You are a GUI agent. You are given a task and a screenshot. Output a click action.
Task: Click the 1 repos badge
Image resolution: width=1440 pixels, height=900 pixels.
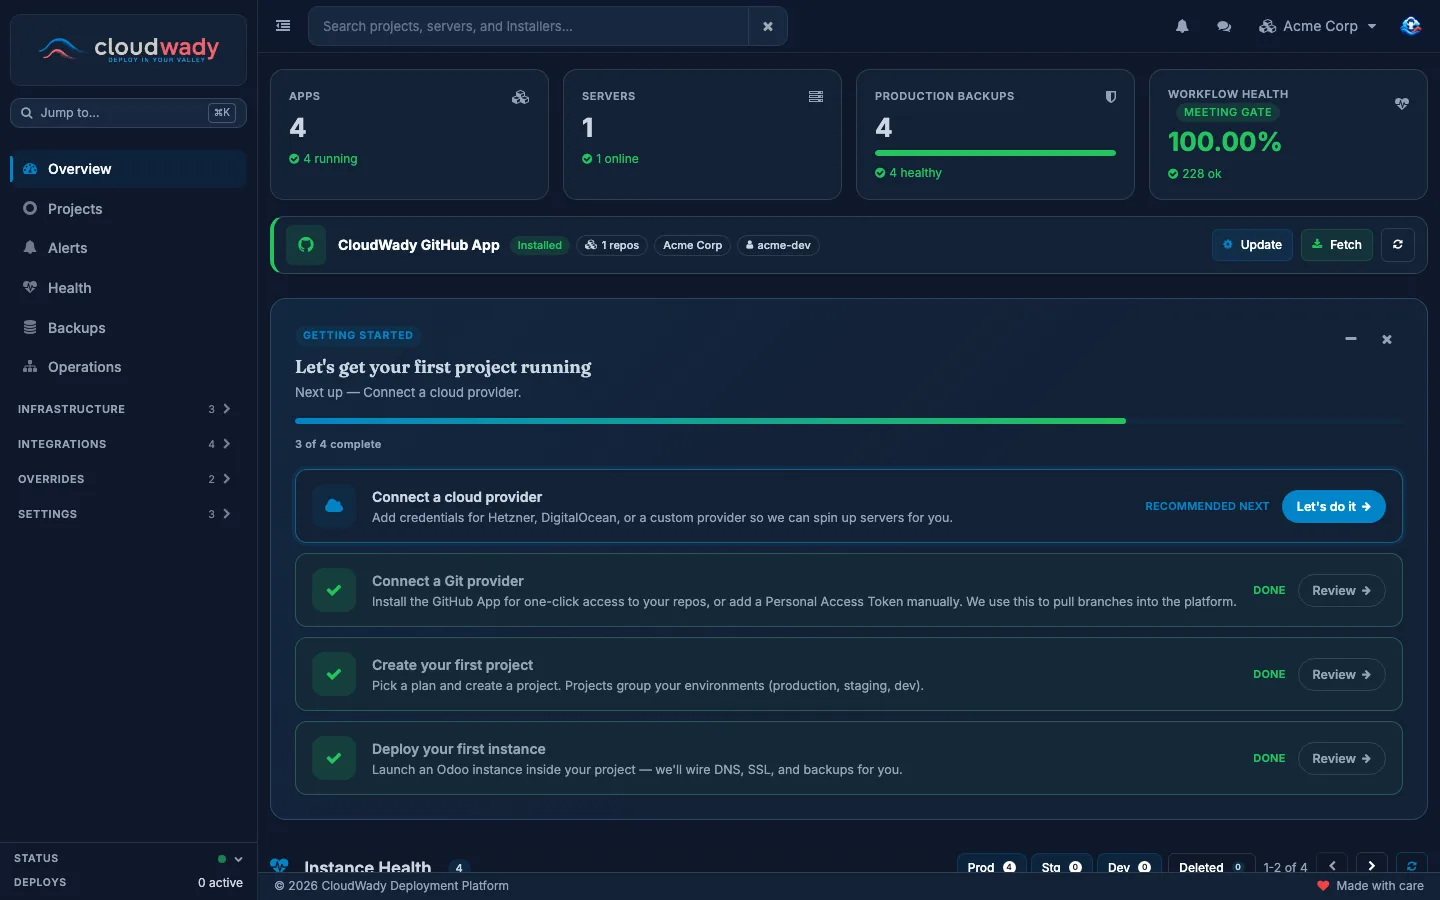pos(612,245)
